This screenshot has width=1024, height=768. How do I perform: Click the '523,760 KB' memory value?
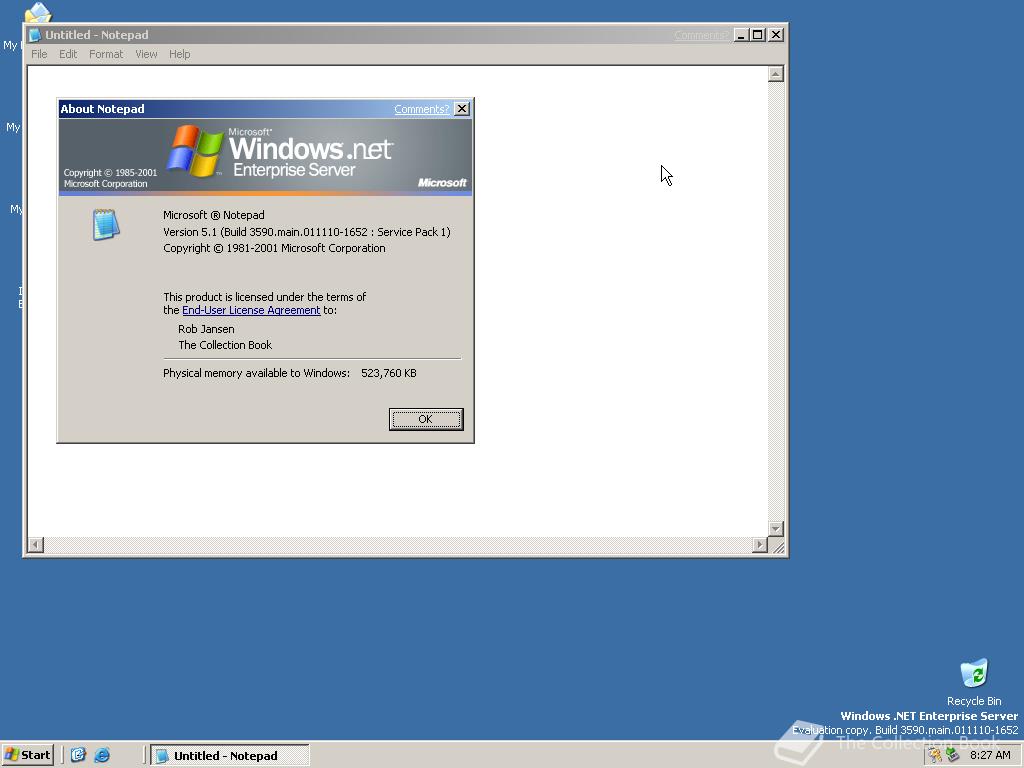[389, 373]
